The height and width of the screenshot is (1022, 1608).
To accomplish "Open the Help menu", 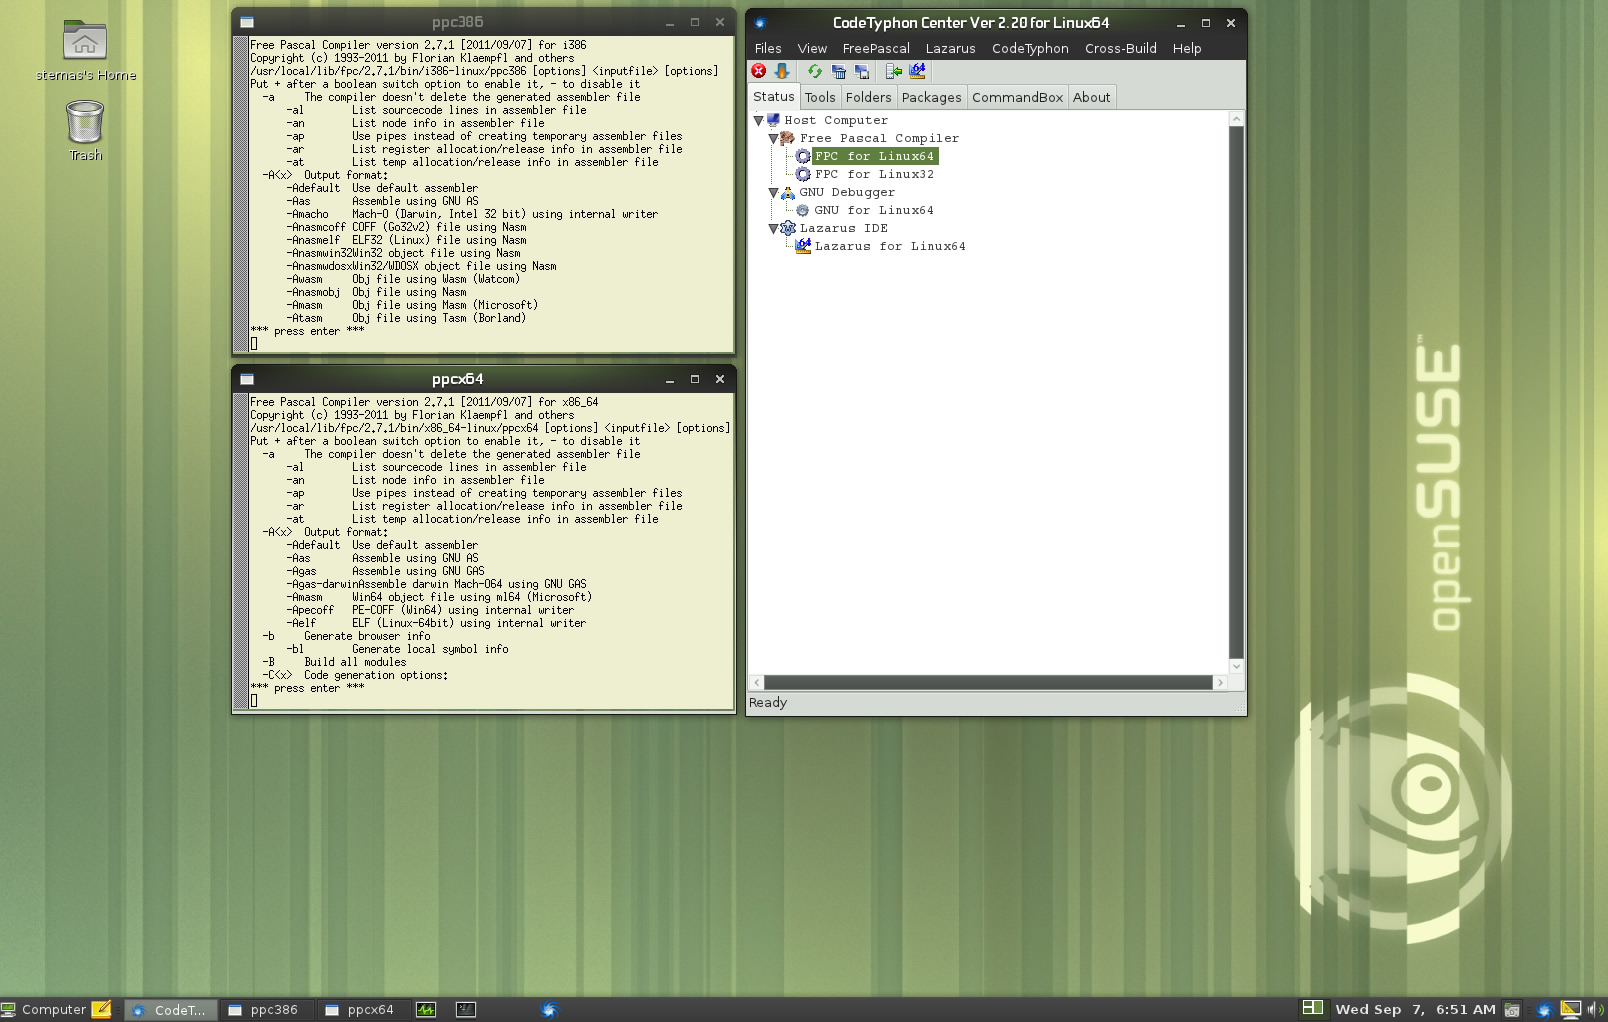I will 1187,48.
